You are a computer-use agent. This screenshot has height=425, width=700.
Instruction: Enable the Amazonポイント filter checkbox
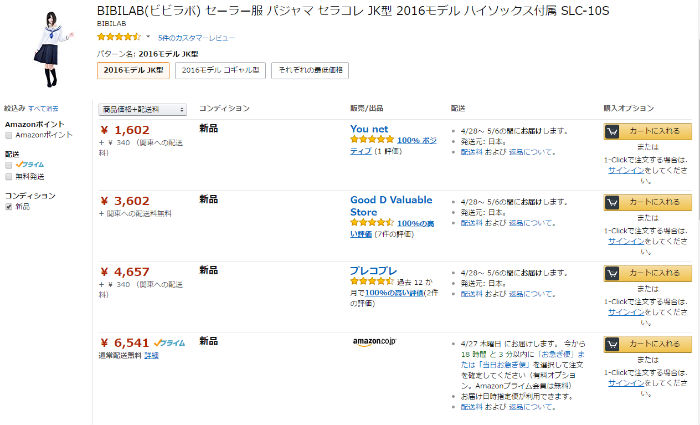point(9,134)
